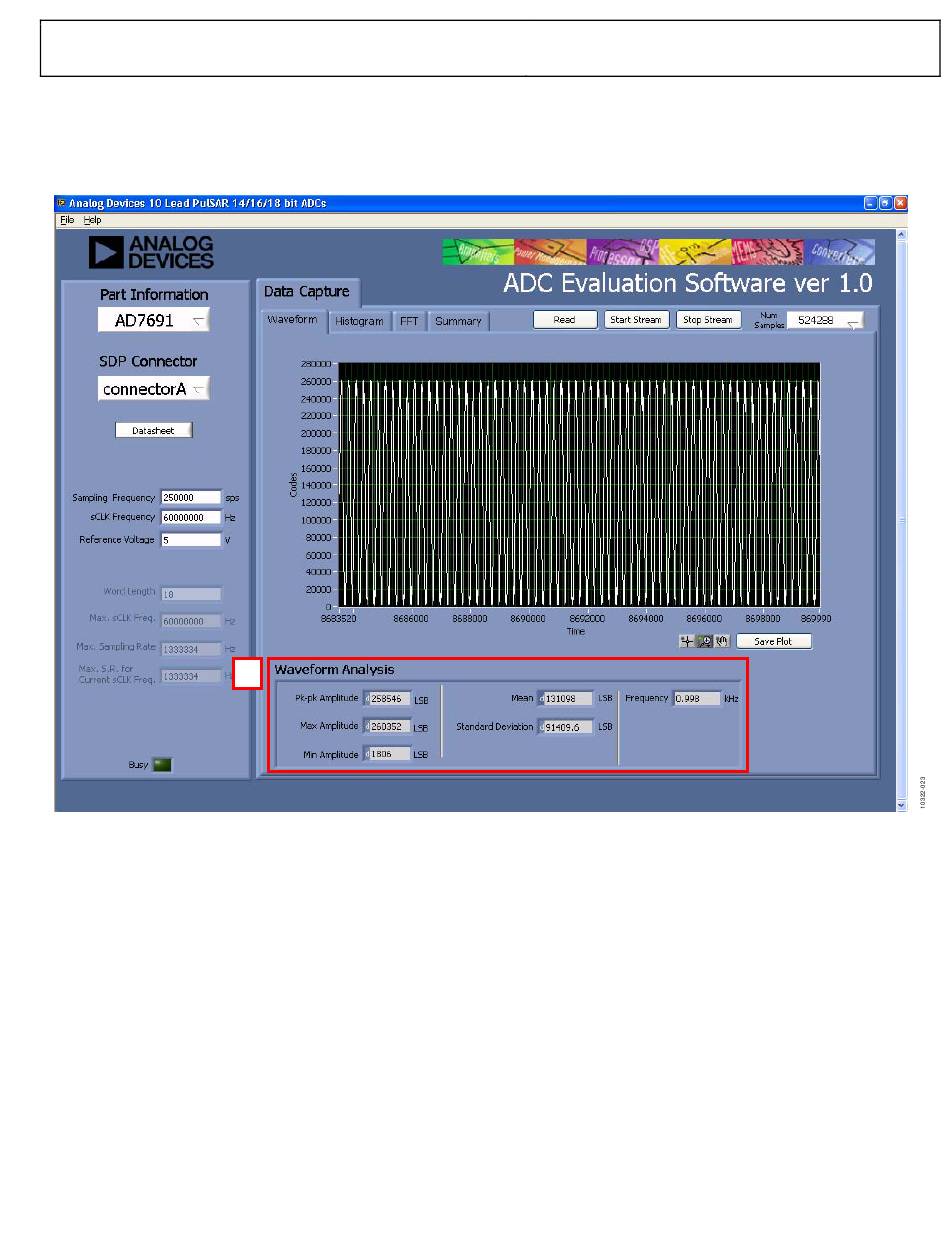Click the Busy indicator LED

tap(161, 765)
